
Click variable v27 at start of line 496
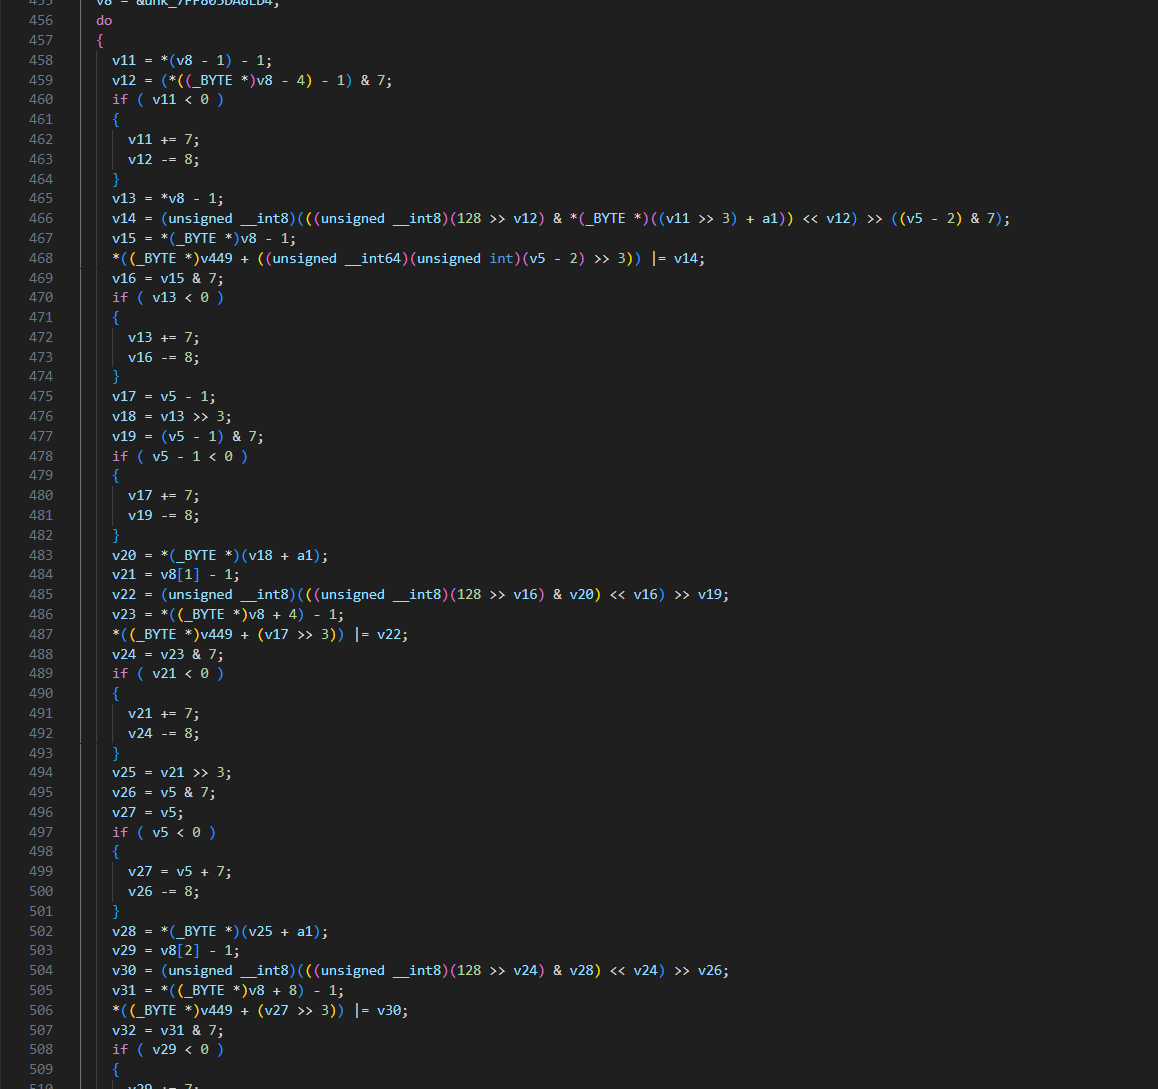pos(124,812)
